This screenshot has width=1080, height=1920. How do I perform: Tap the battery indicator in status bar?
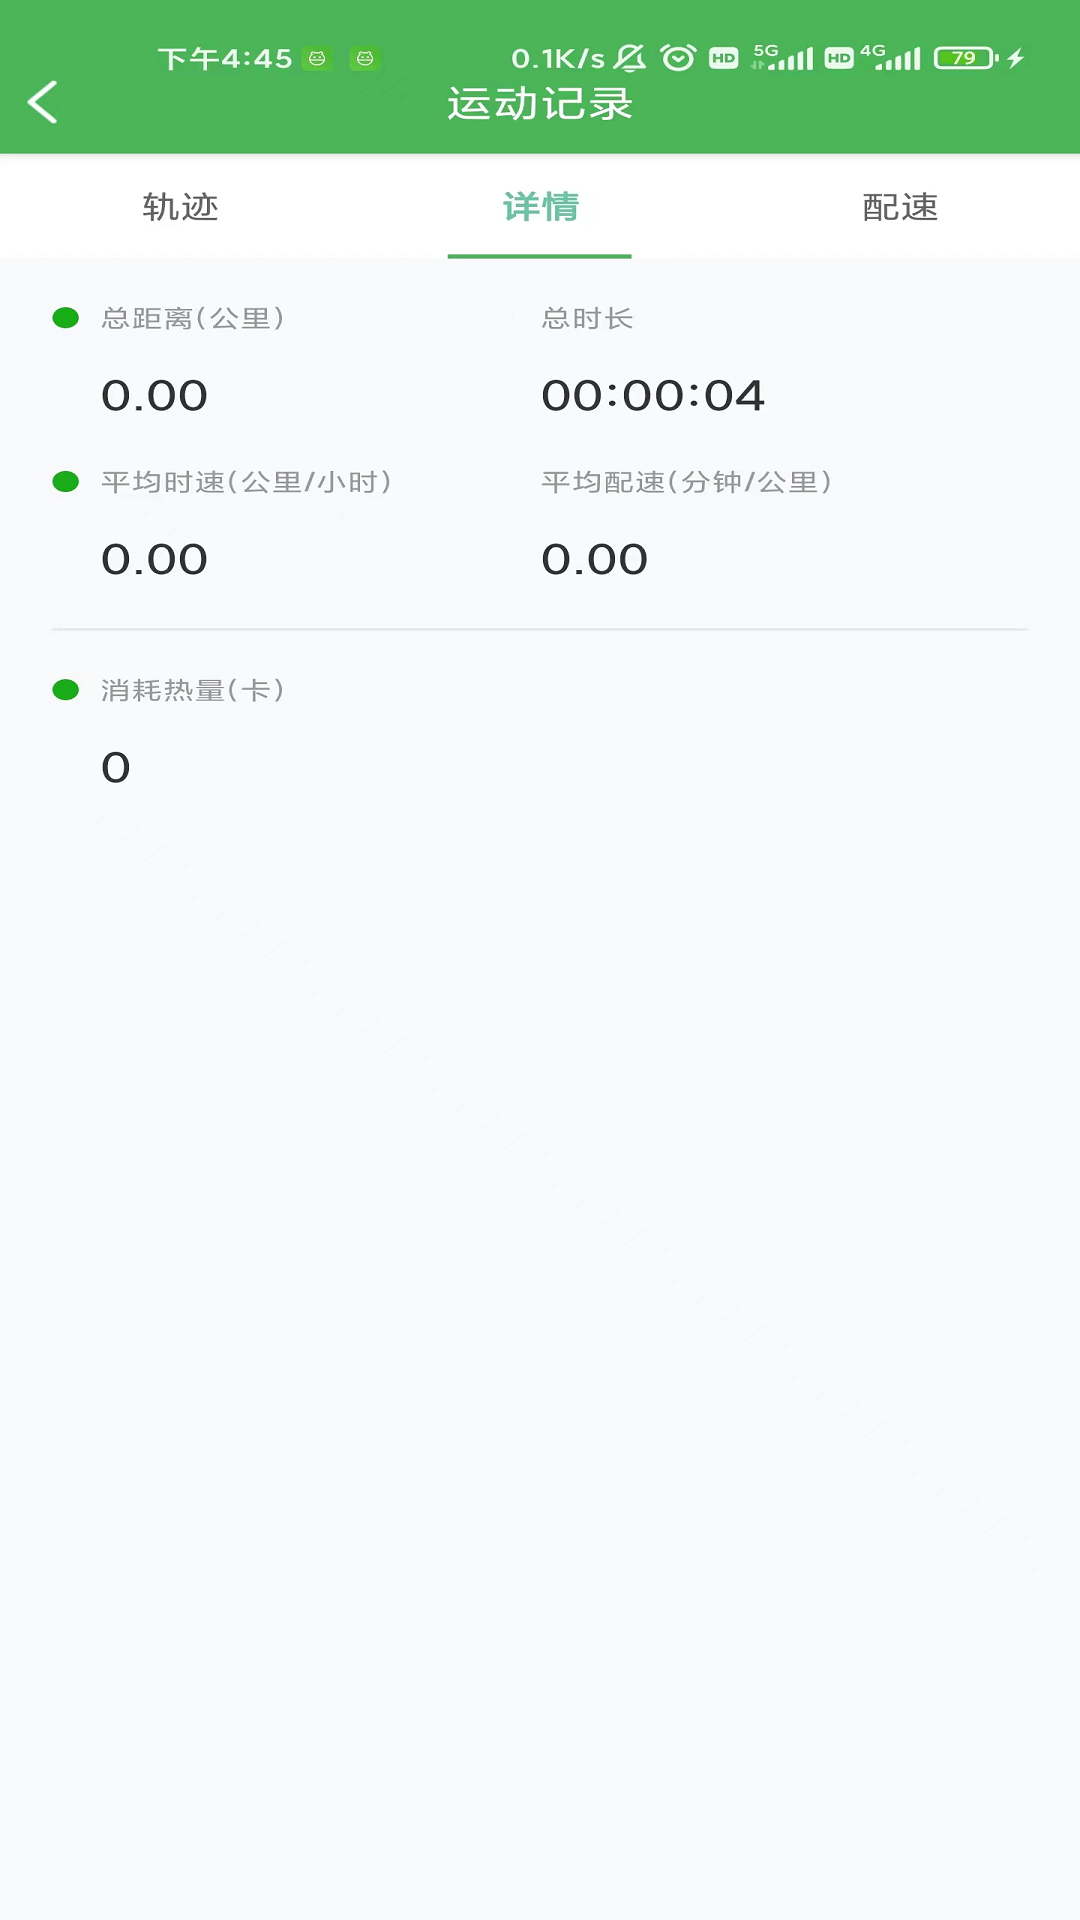[x=966, y=58]
